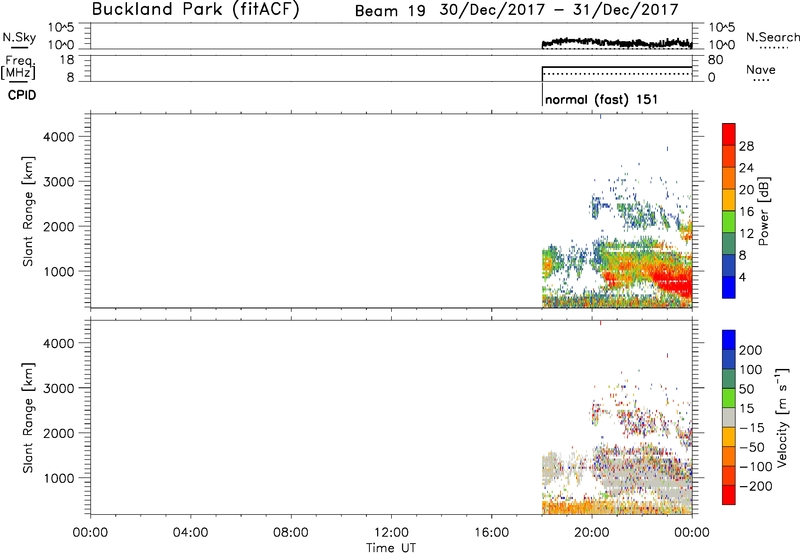Click "Slant Range [km]" label of power panel
The width and height of the screenshot is (800, 554).
[28, 211]
